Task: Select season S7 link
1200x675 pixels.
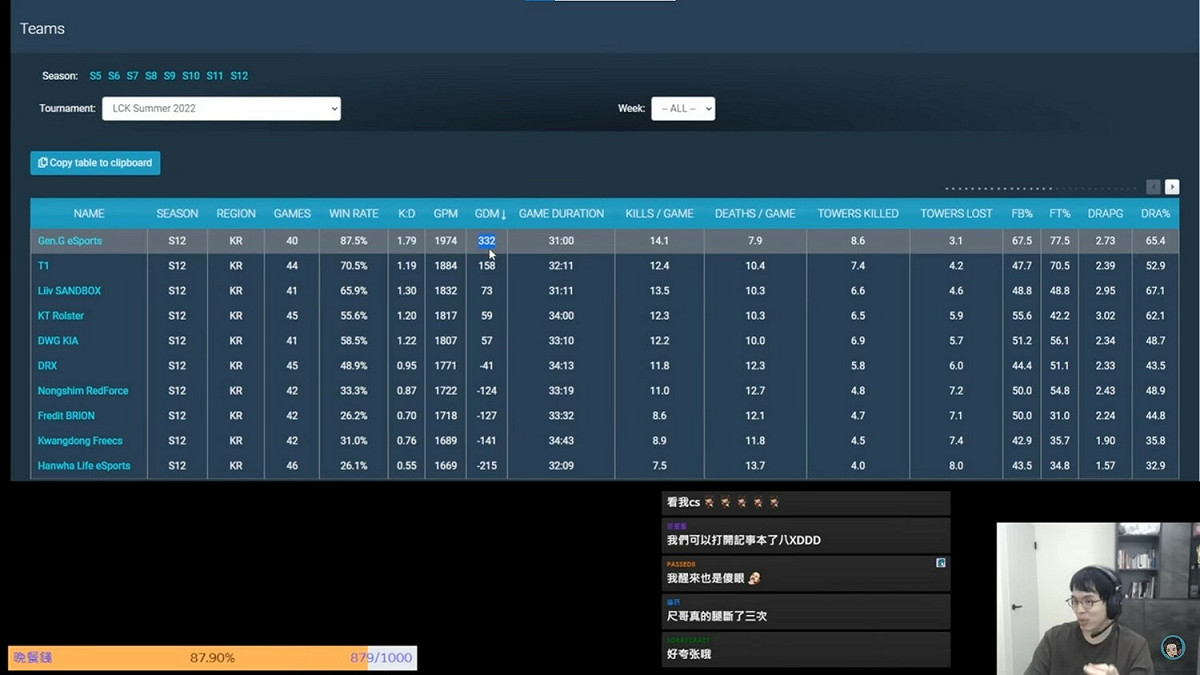Action: pos(132,76)
